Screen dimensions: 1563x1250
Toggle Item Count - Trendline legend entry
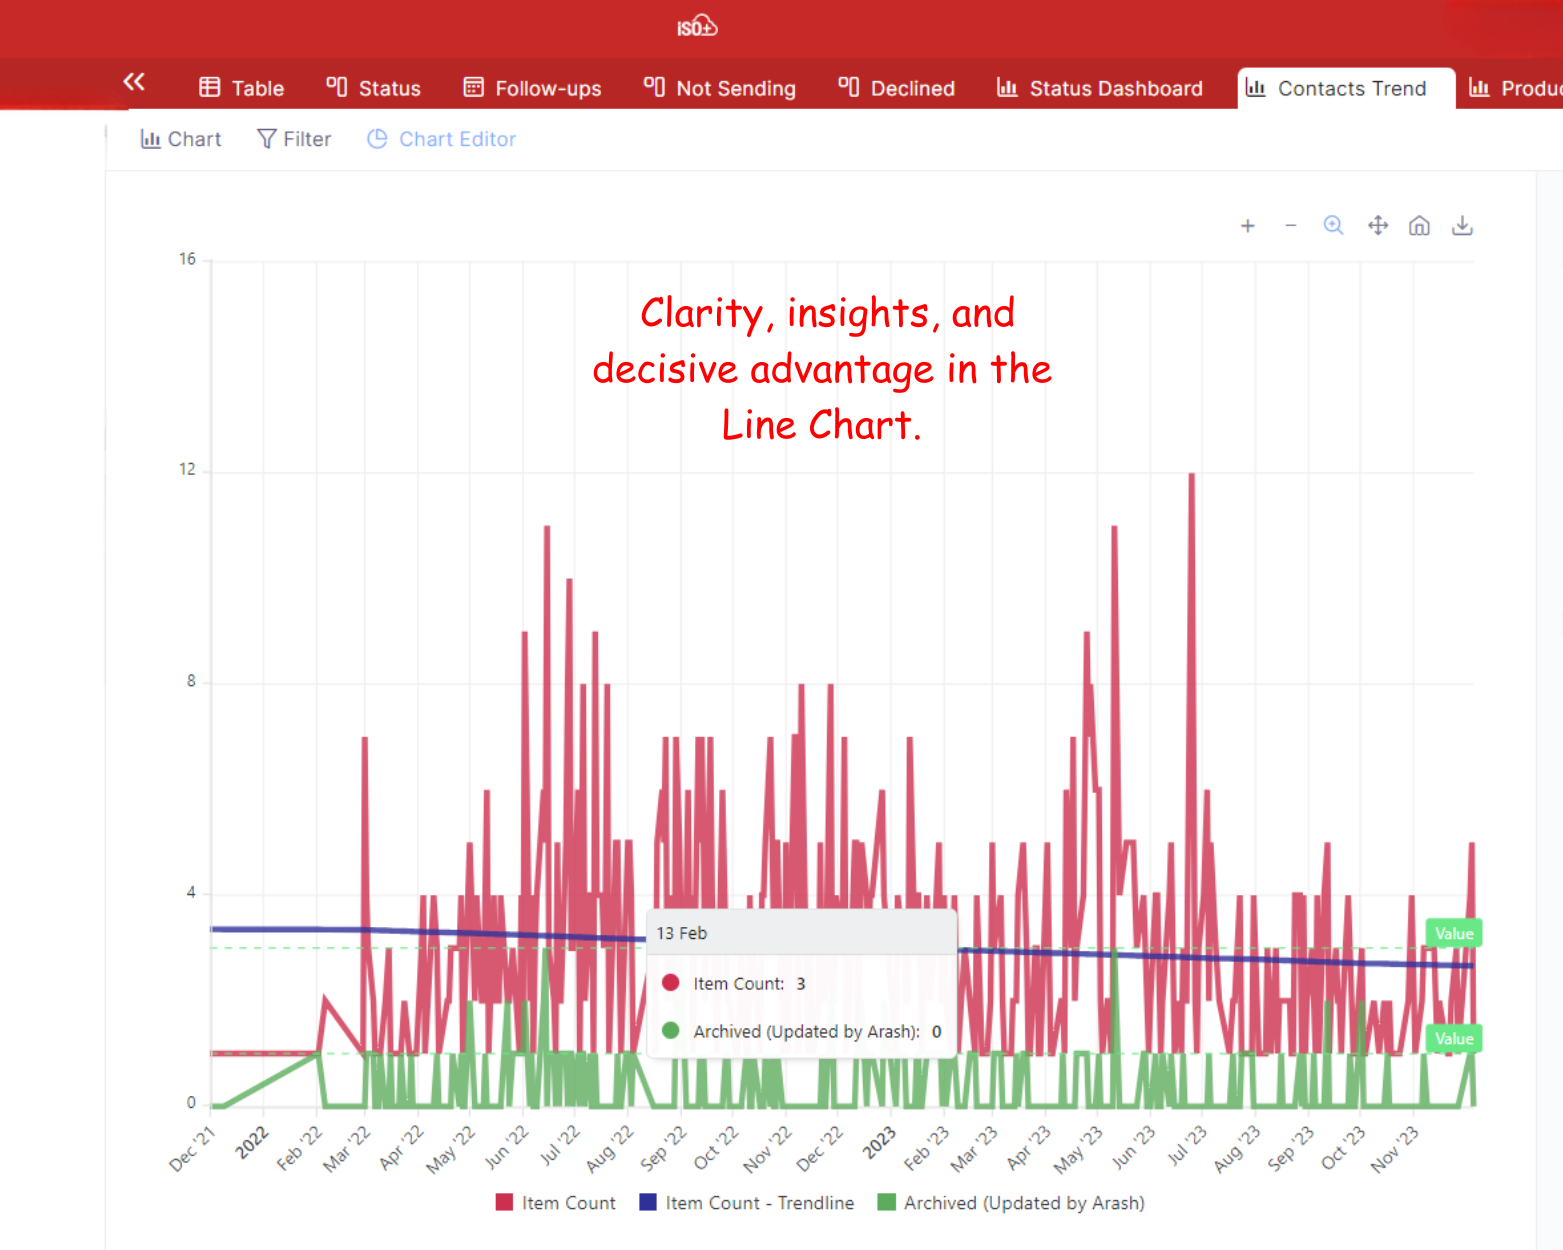[x=747, y=1203]
